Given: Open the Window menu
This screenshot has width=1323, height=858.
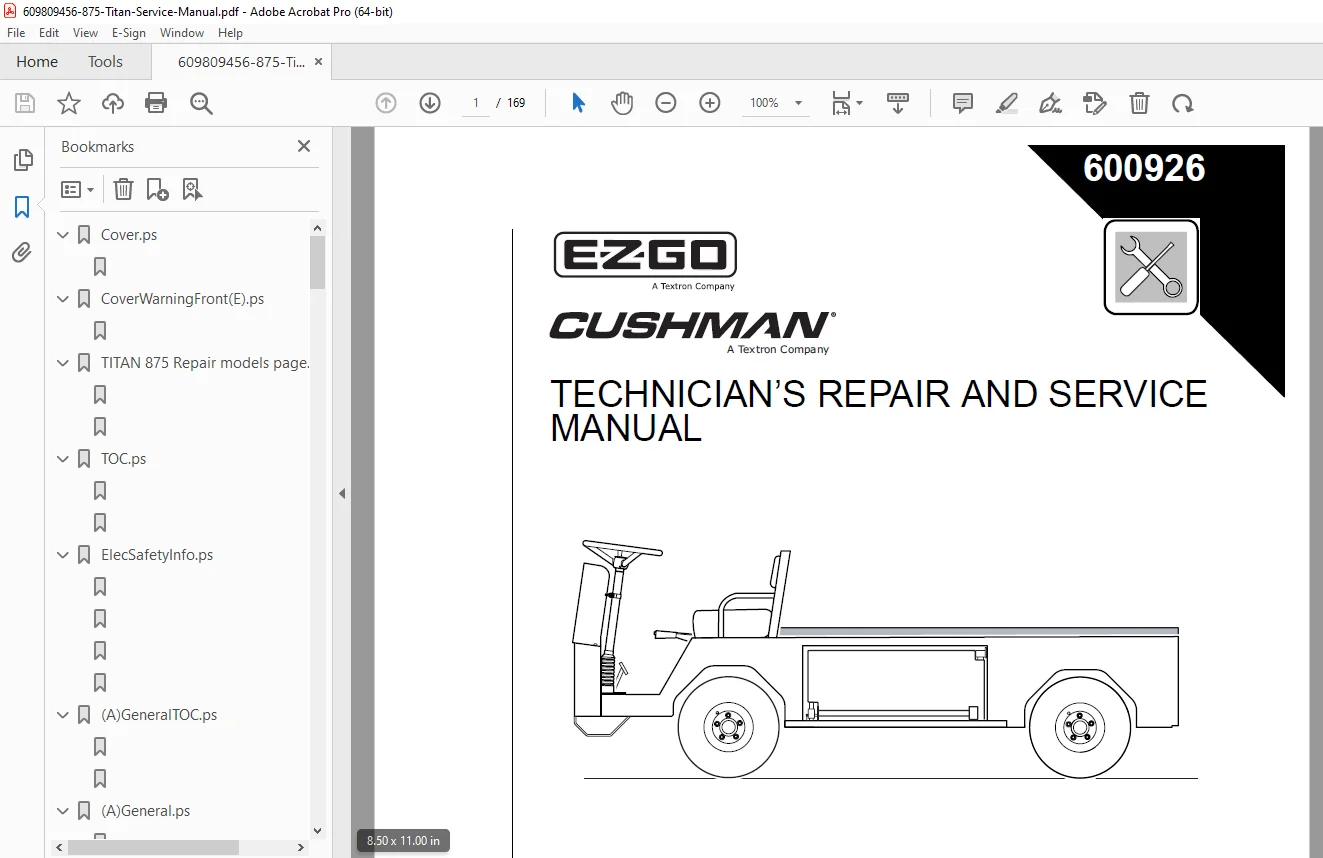Looking at the screenshot, I should pyautogui.click(x=182, y=33).
